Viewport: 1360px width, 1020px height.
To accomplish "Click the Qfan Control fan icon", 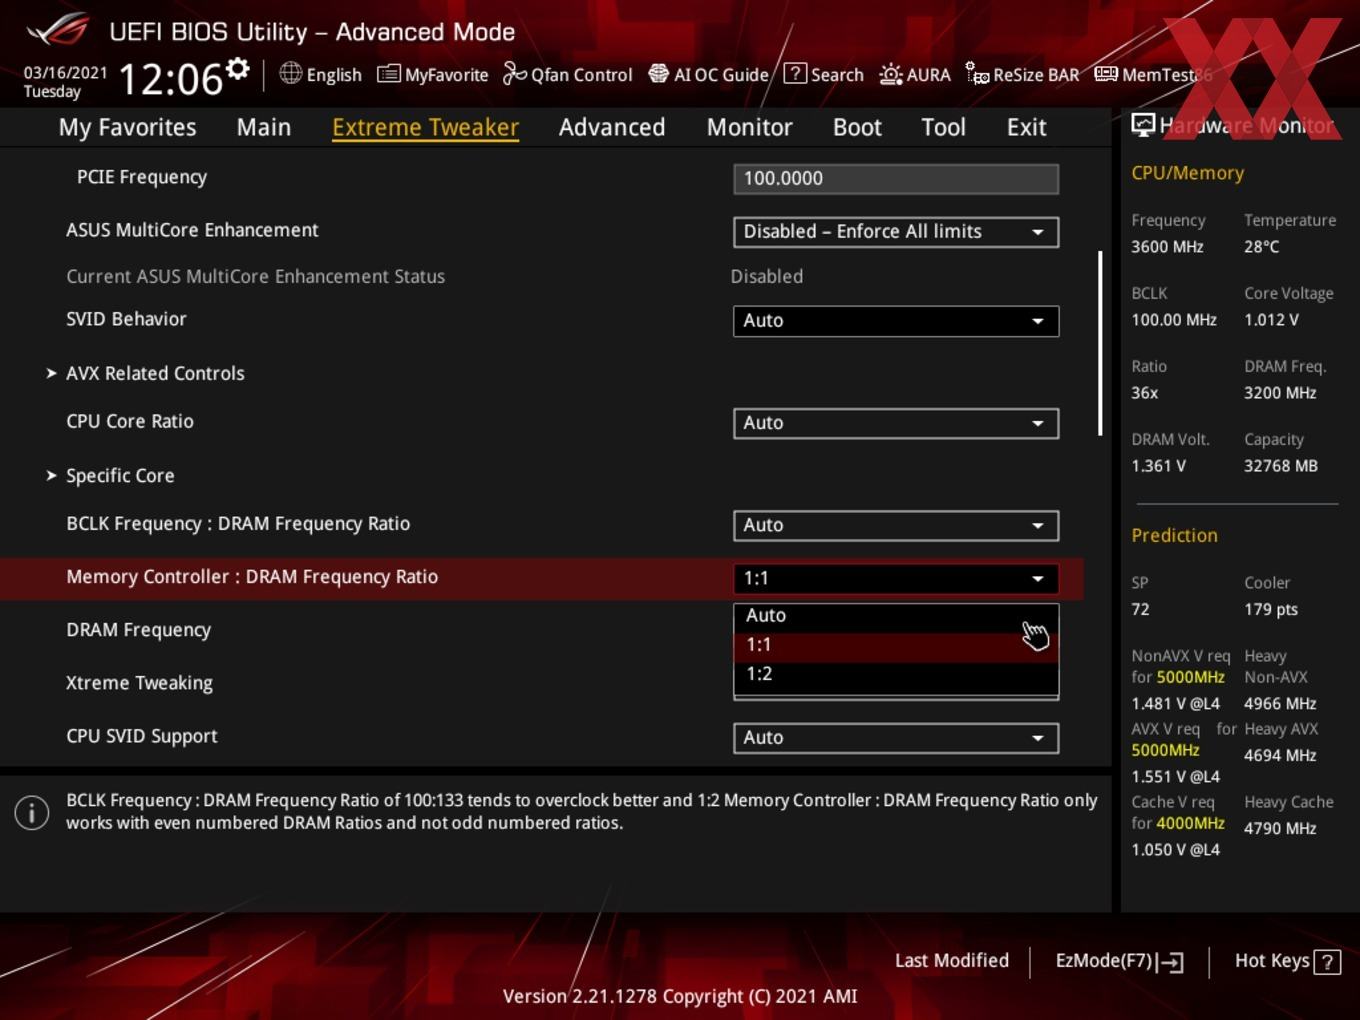I will coord(514,74).
